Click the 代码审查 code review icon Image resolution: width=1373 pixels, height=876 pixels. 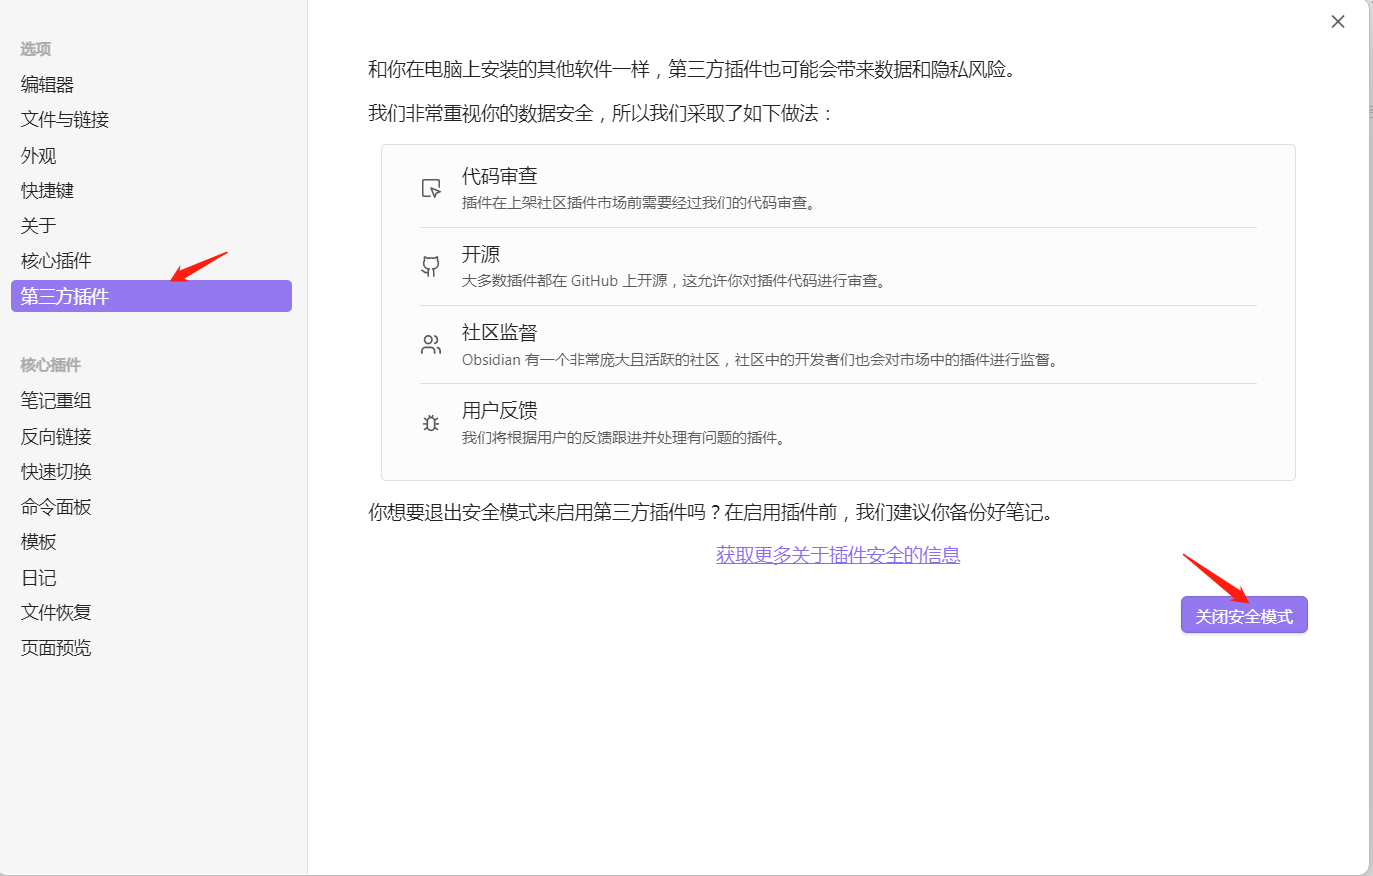tap(431, 188)
